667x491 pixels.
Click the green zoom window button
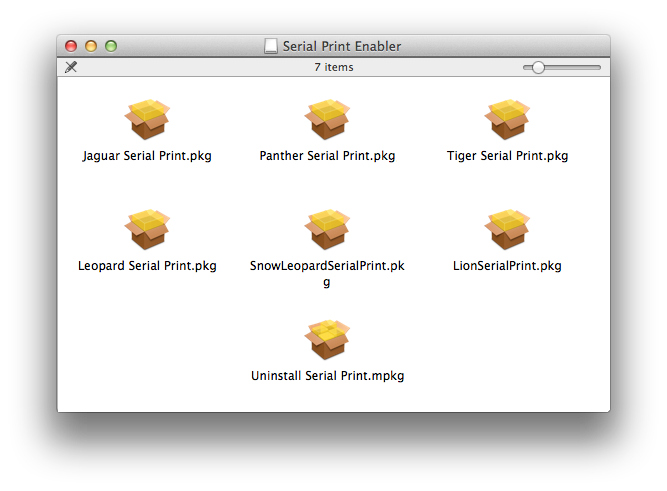[x=111, y=46]
